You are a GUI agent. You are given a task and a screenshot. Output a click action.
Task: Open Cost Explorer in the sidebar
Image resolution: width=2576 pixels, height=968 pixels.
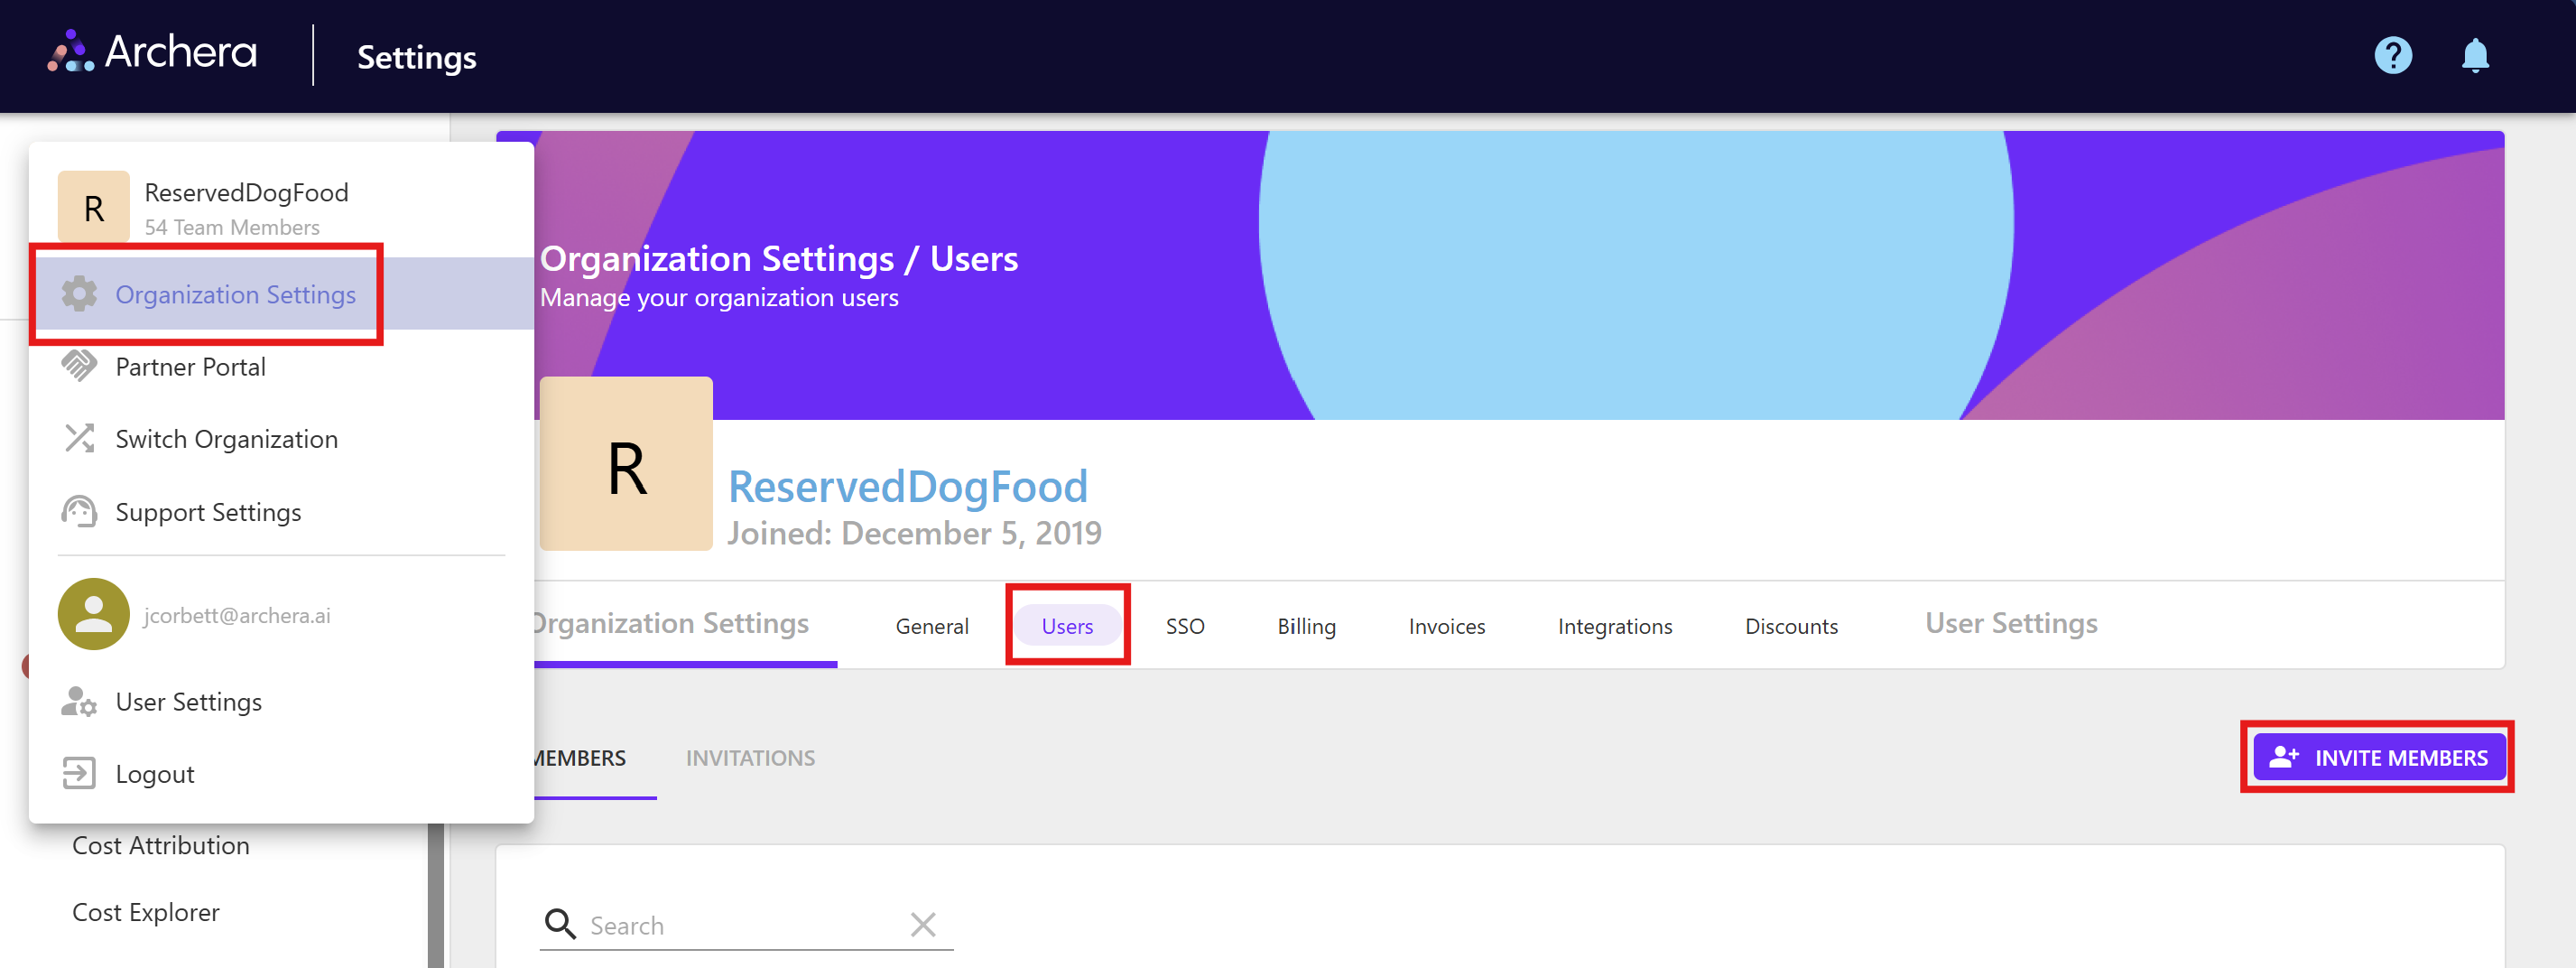pos(145,911)
